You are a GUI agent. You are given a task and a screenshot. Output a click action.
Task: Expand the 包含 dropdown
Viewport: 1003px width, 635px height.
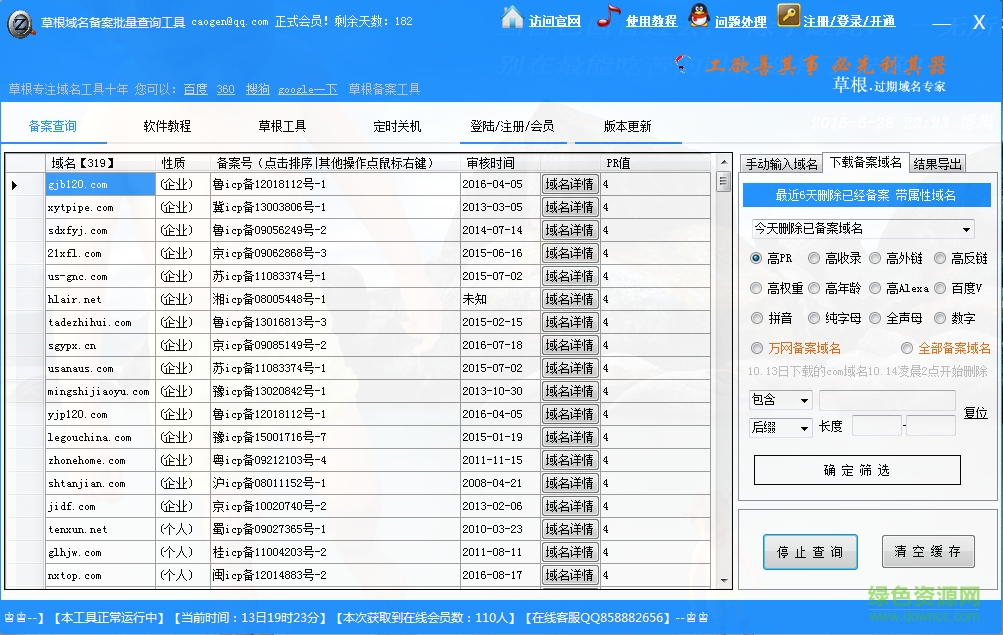782,398
